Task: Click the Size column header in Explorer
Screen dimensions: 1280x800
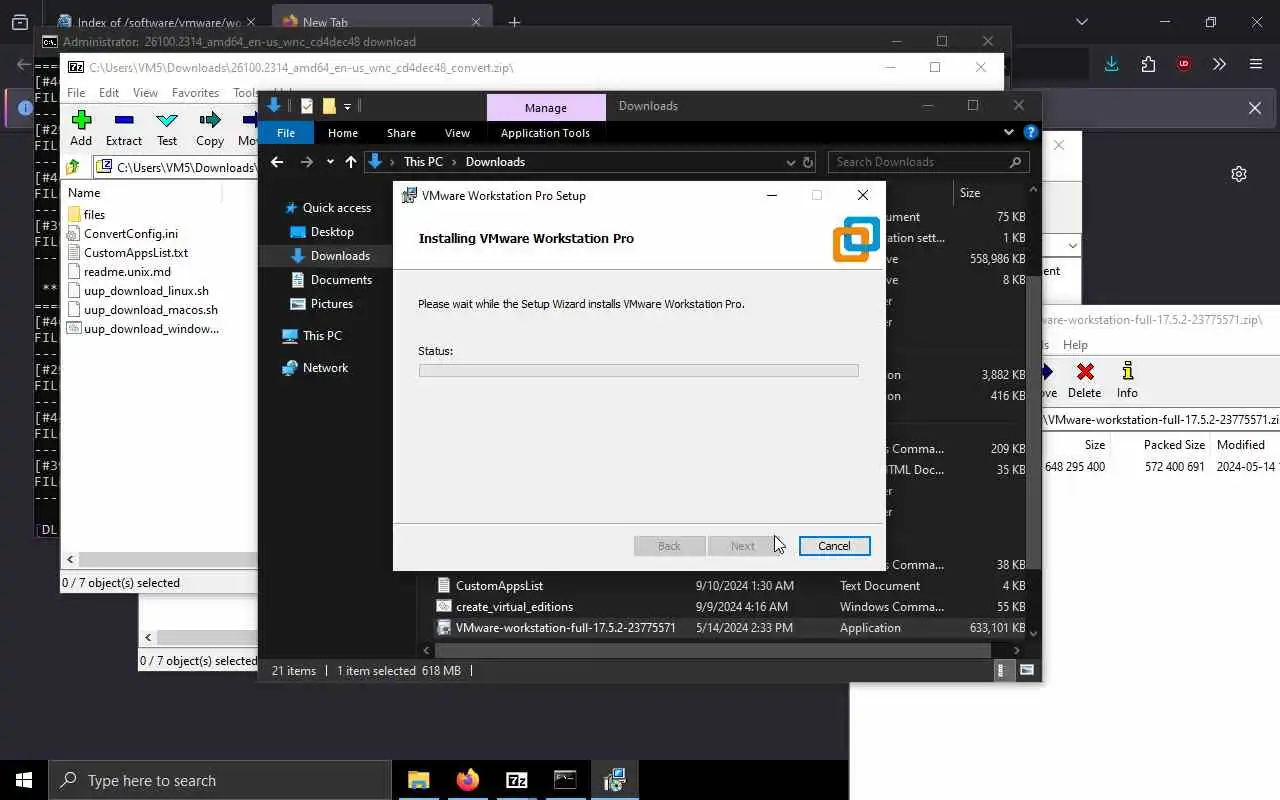Action: point(970,193)
